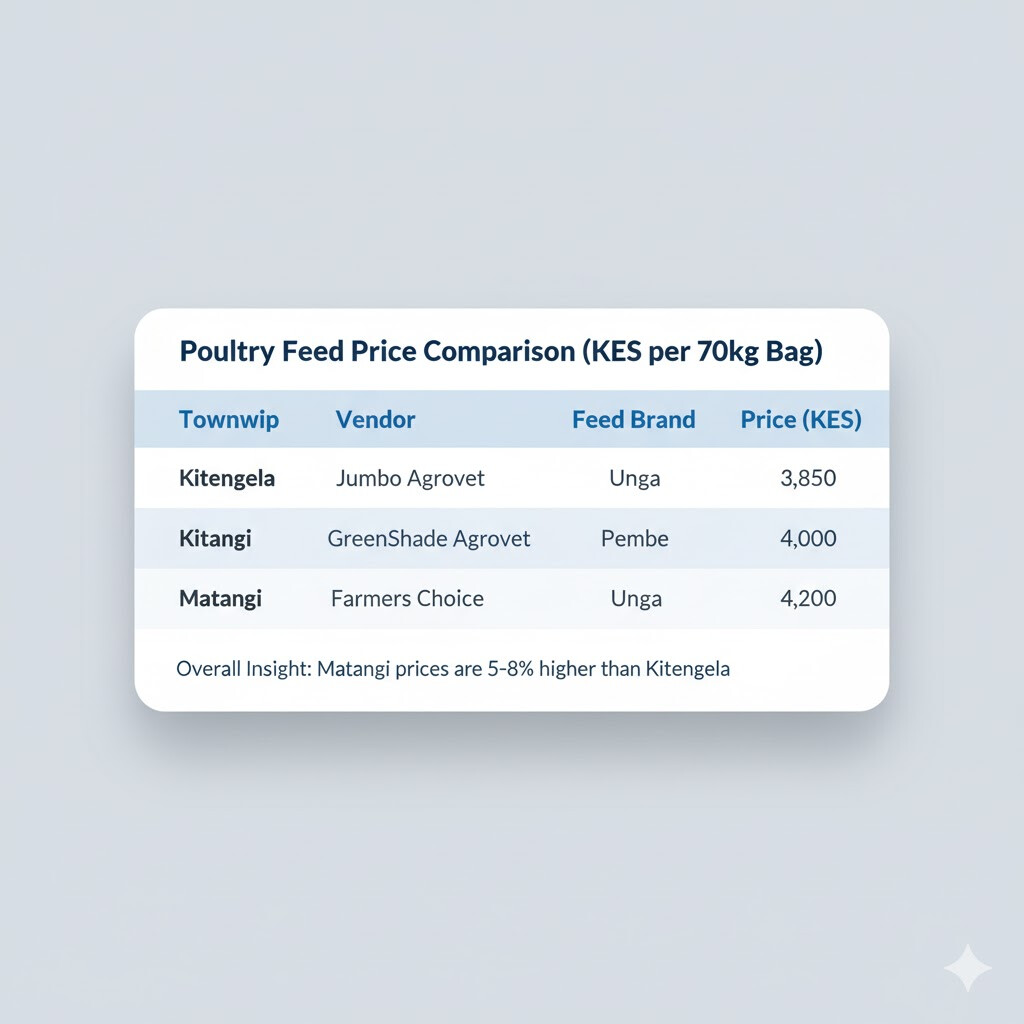Click the Price (KES) column header
This screenshot has width=1024, height=1024.
tap(800, 419)
